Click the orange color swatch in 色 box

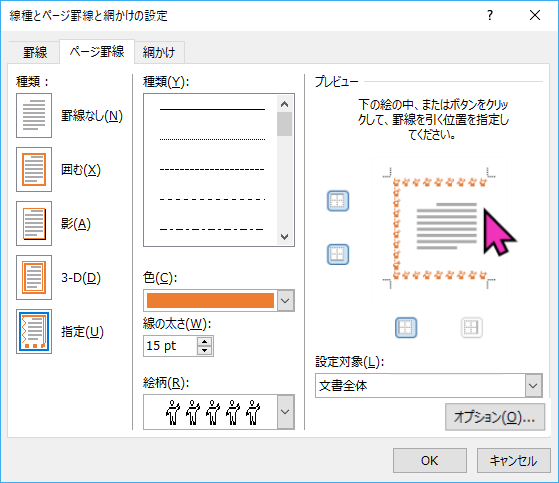[x=210, y=300]
